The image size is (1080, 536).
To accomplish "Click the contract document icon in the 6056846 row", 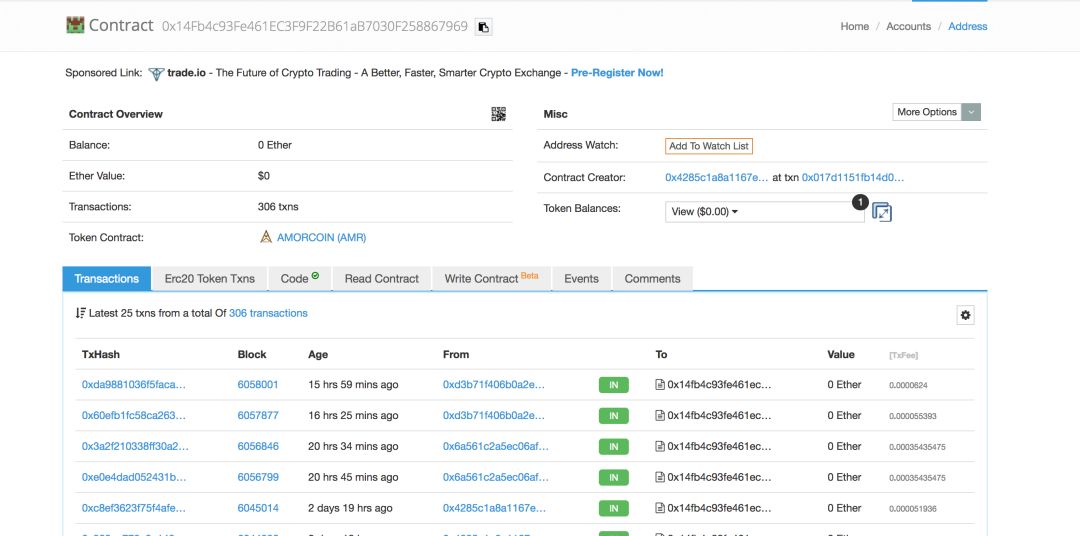I will pos(660,446).
